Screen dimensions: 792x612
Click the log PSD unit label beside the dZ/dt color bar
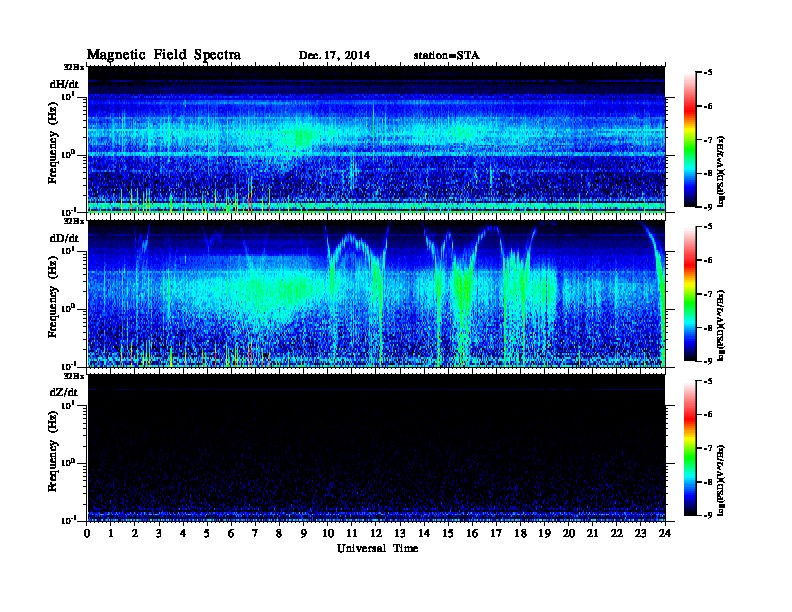(x=721, y=480)
